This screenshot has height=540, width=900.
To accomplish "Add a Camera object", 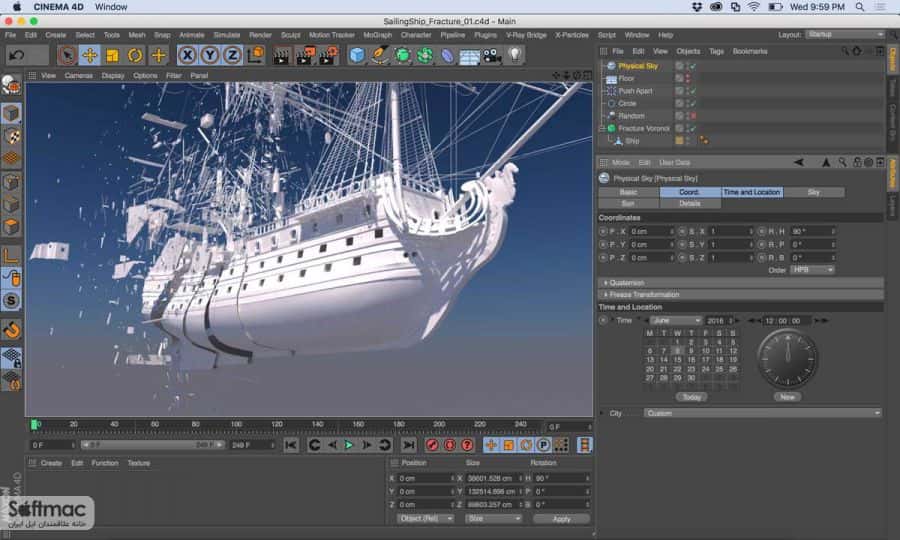I will point(492,56).
